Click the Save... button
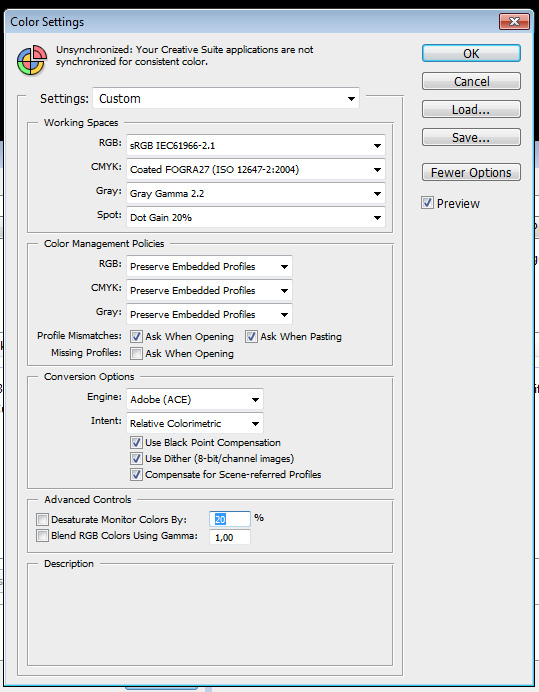The width and height of the screenshot is (539, 692). (x=471, y=138)
